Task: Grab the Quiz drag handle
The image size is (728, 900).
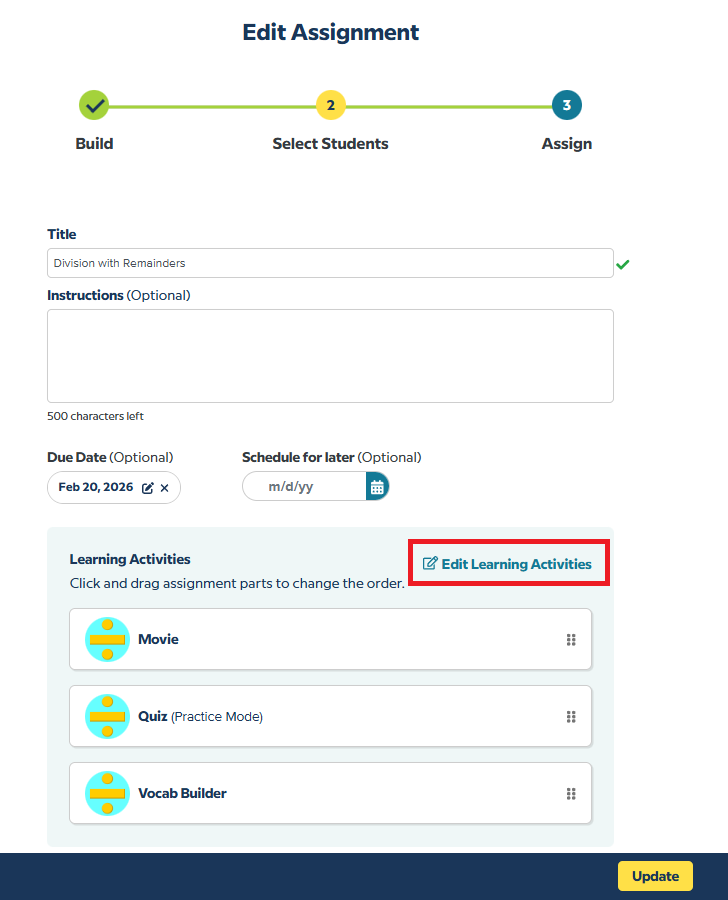Action: coord(571,716)
